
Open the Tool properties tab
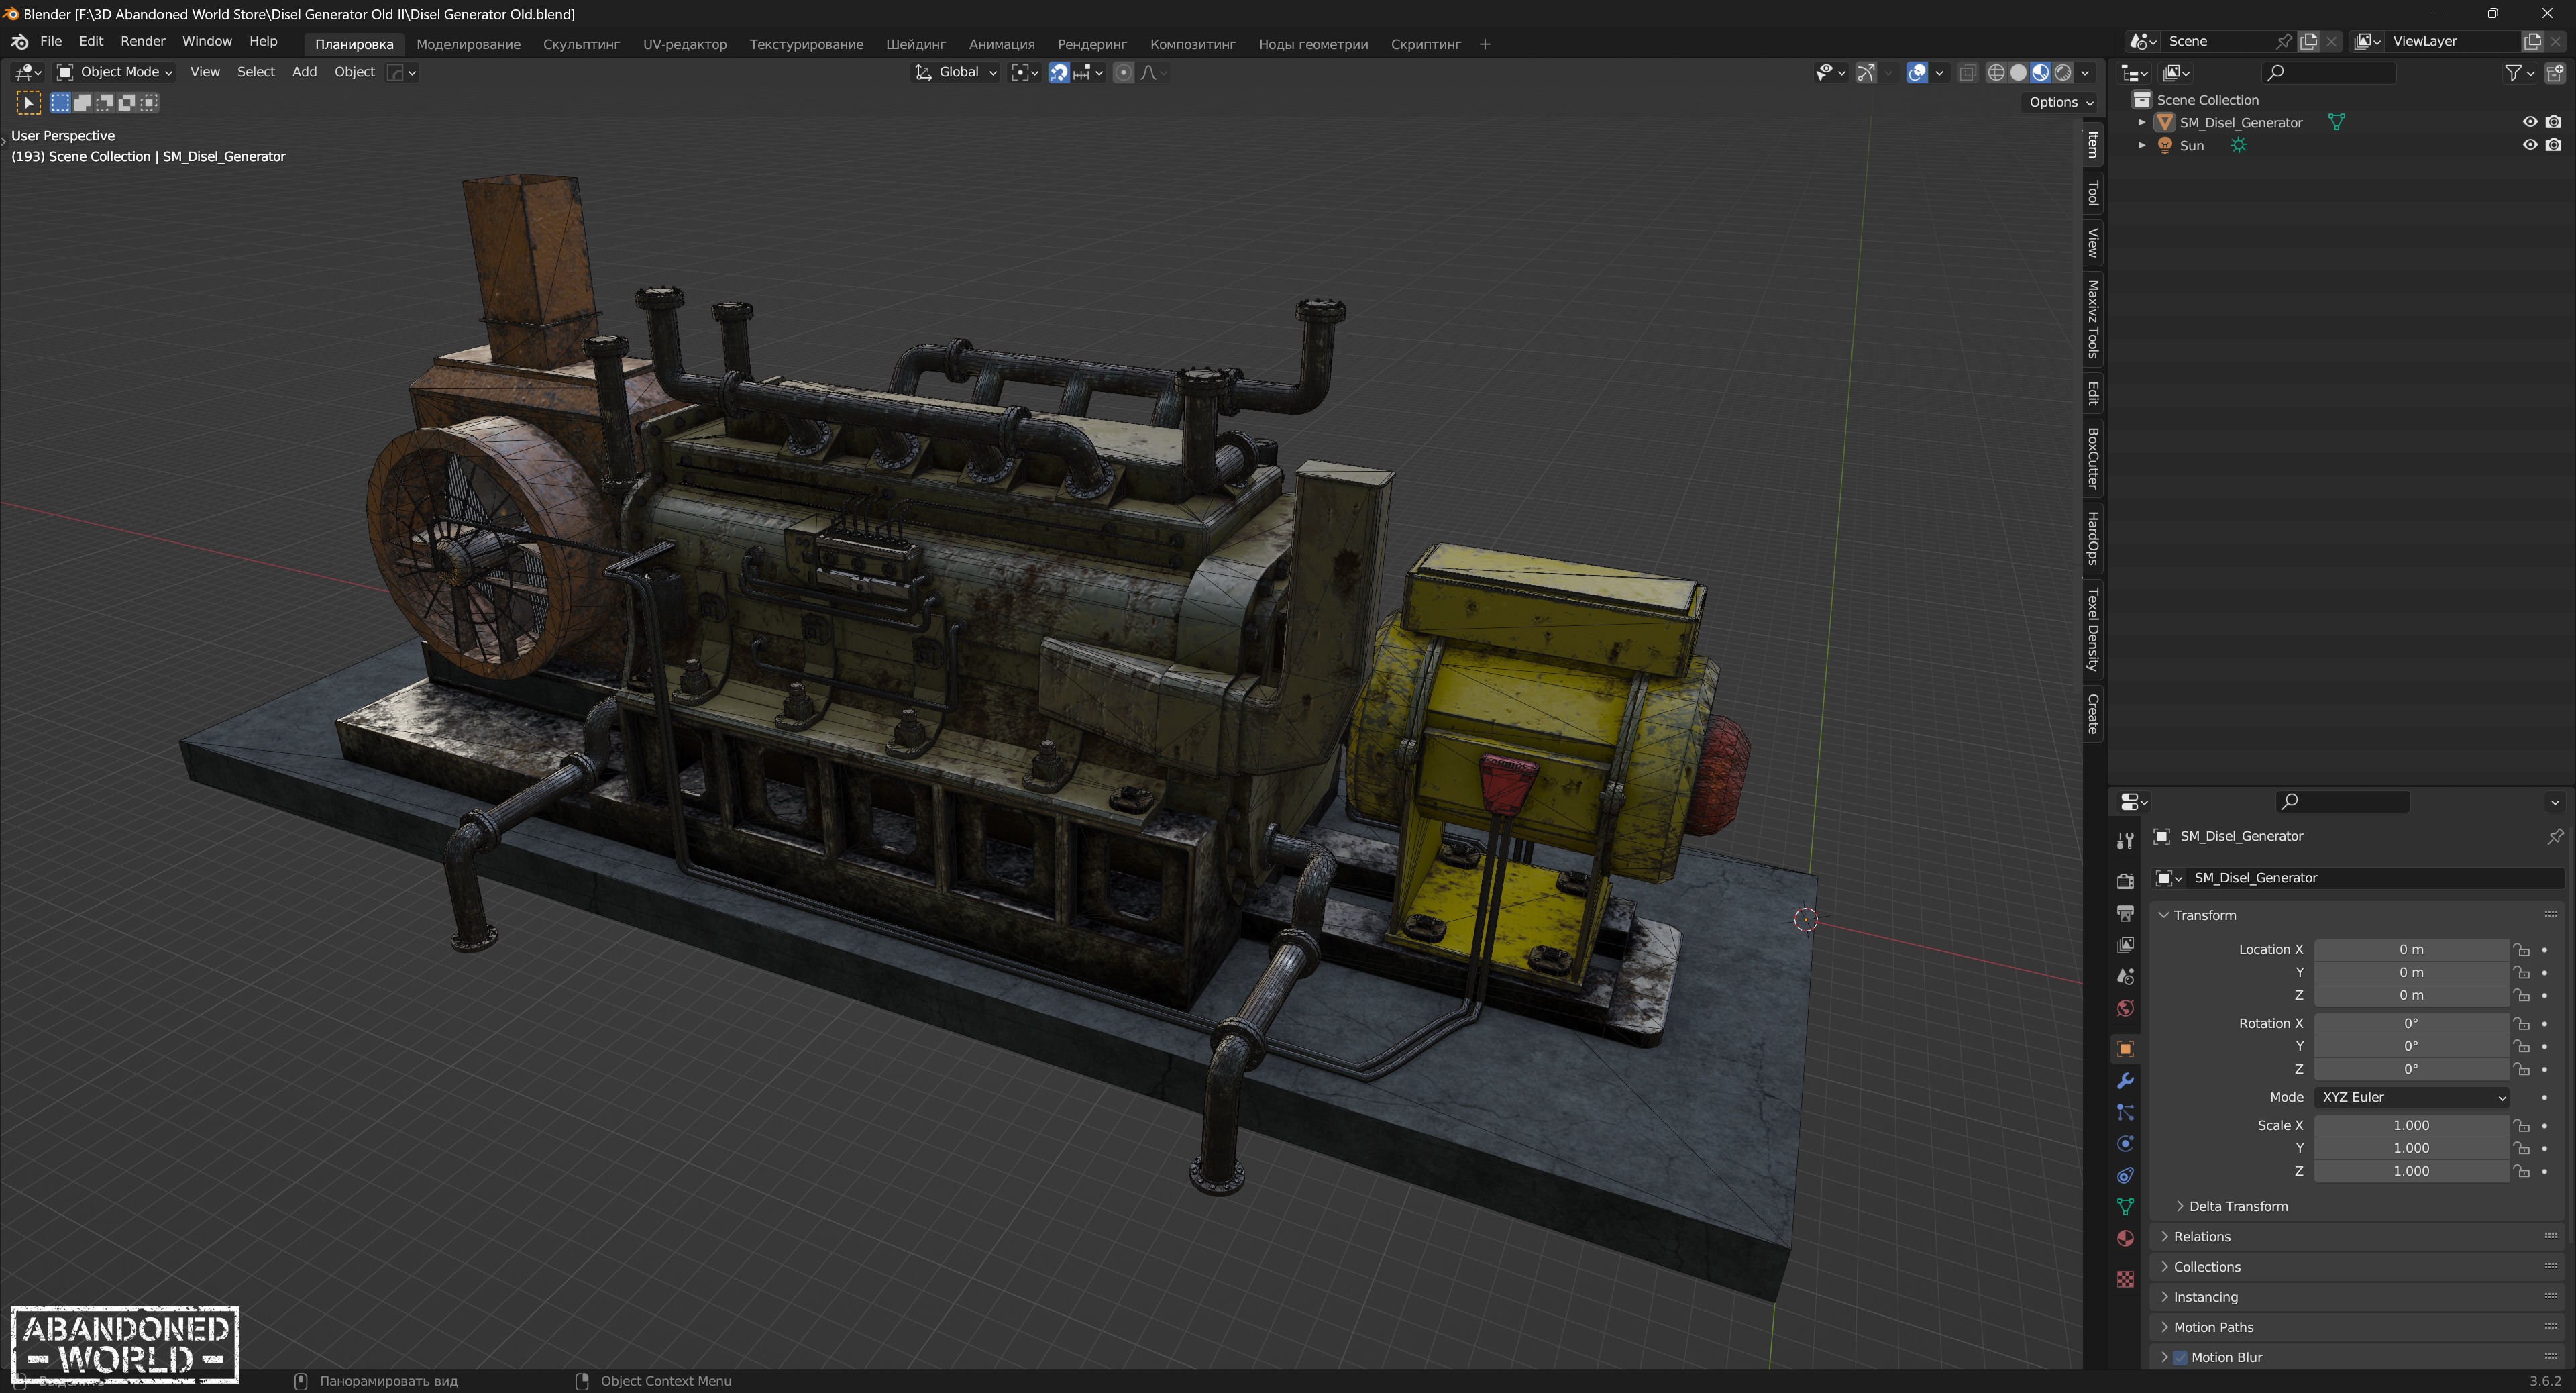pos(2125,842)
